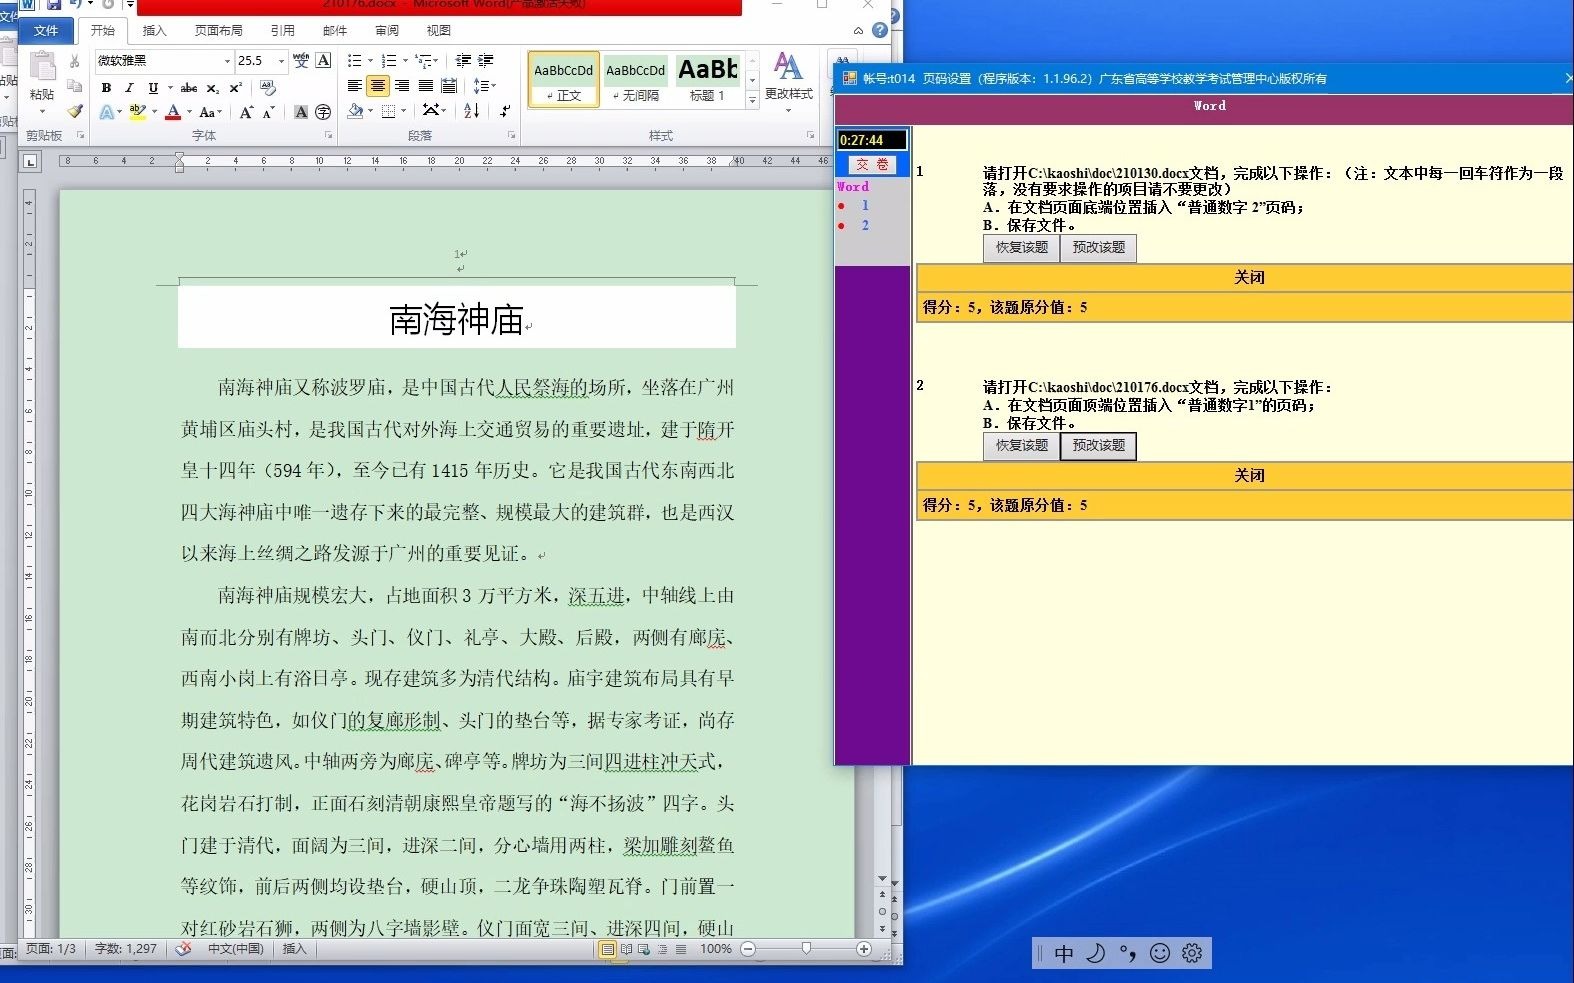This screenshot has width=1574, height=983.
Task: Click the text highlight color button
Action: (x=138, y=112)
